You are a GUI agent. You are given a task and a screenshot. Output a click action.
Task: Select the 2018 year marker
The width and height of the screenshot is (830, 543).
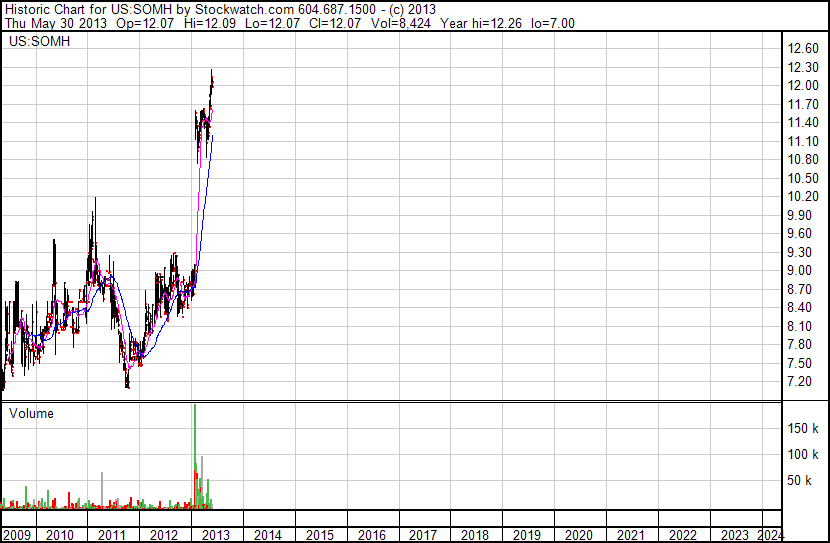coord(475,535)
